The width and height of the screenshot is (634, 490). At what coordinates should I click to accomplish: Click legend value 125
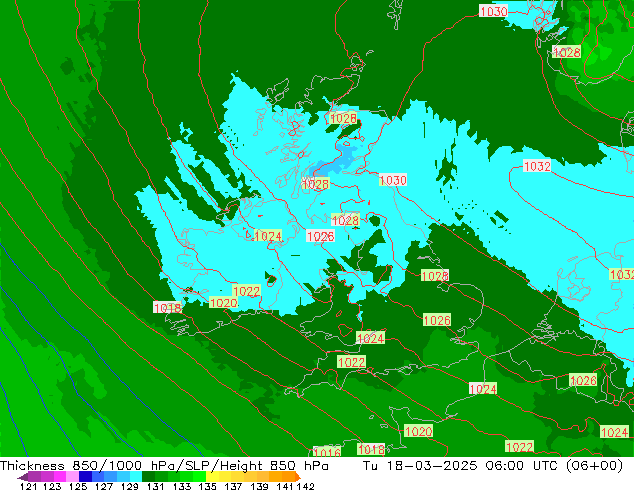click(78, 486)
